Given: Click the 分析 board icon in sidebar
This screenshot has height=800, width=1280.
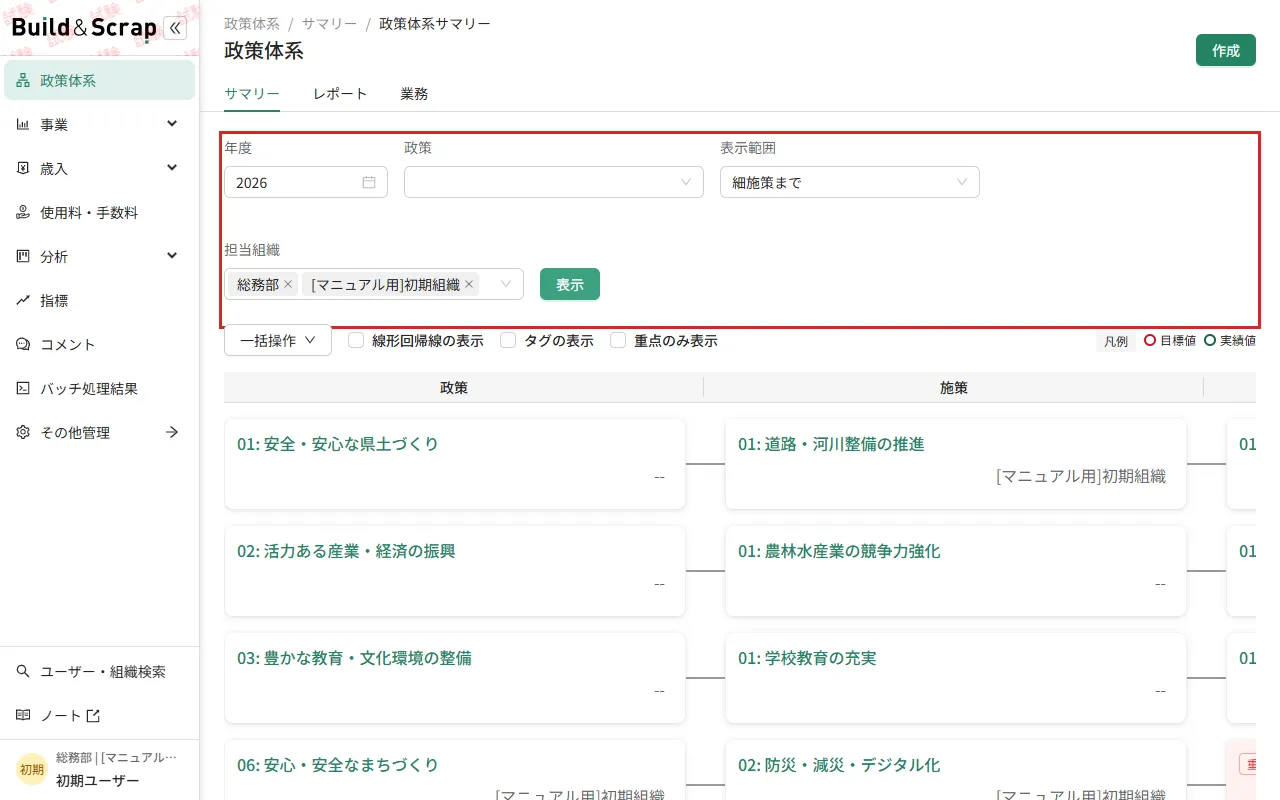Looking at the screenshot, I should (x=23, y=257).
